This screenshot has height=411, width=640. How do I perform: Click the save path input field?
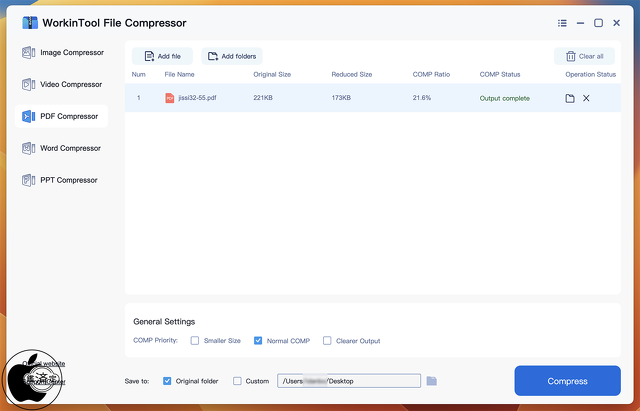349,381
